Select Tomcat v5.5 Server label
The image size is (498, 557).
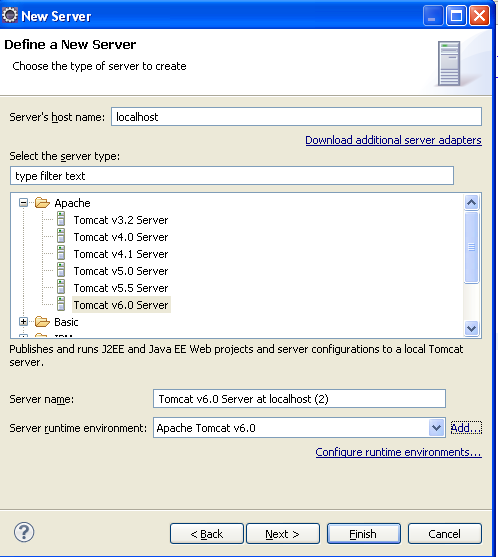(121, 288)
